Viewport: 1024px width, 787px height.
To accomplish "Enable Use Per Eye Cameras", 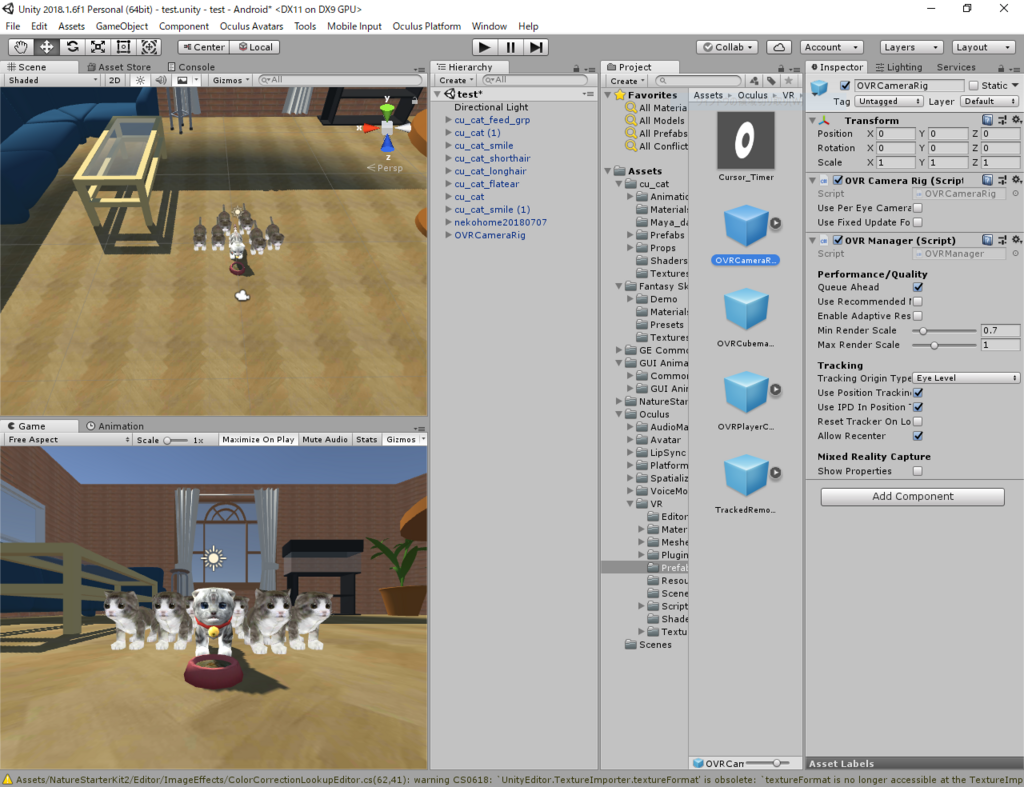I will tap(918, 208).
